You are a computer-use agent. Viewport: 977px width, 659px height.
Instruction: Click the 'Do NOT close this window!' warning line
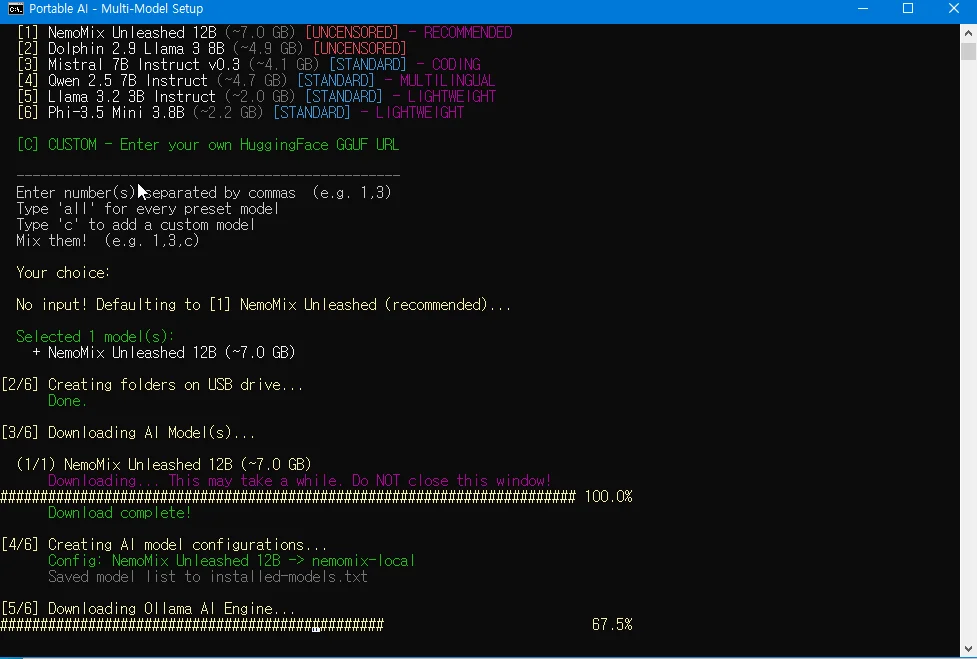[x=300, y=481]
